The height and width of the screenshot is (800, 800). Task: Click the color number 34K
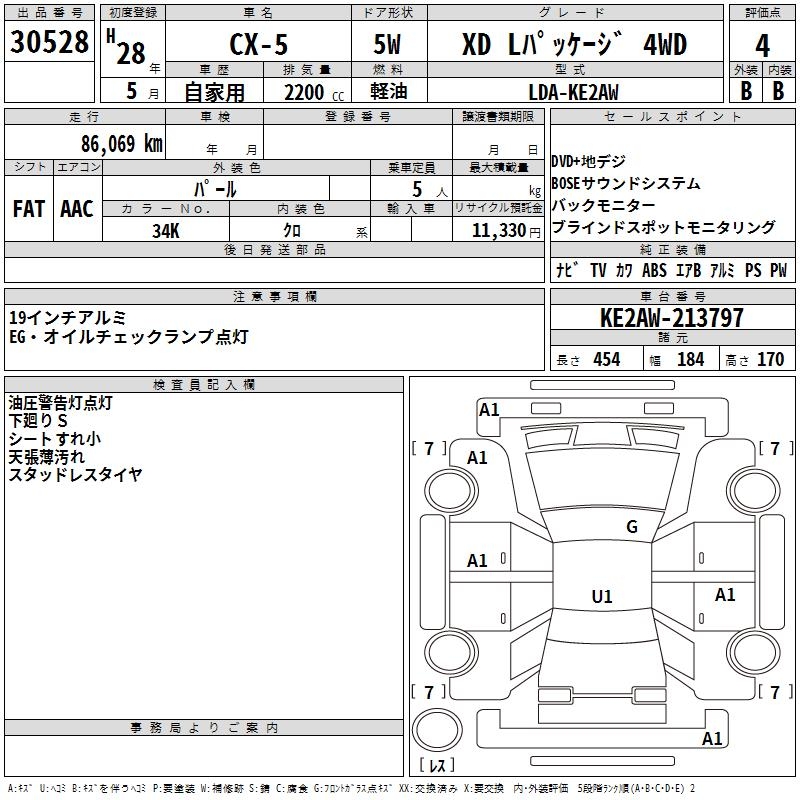(166, 231)
